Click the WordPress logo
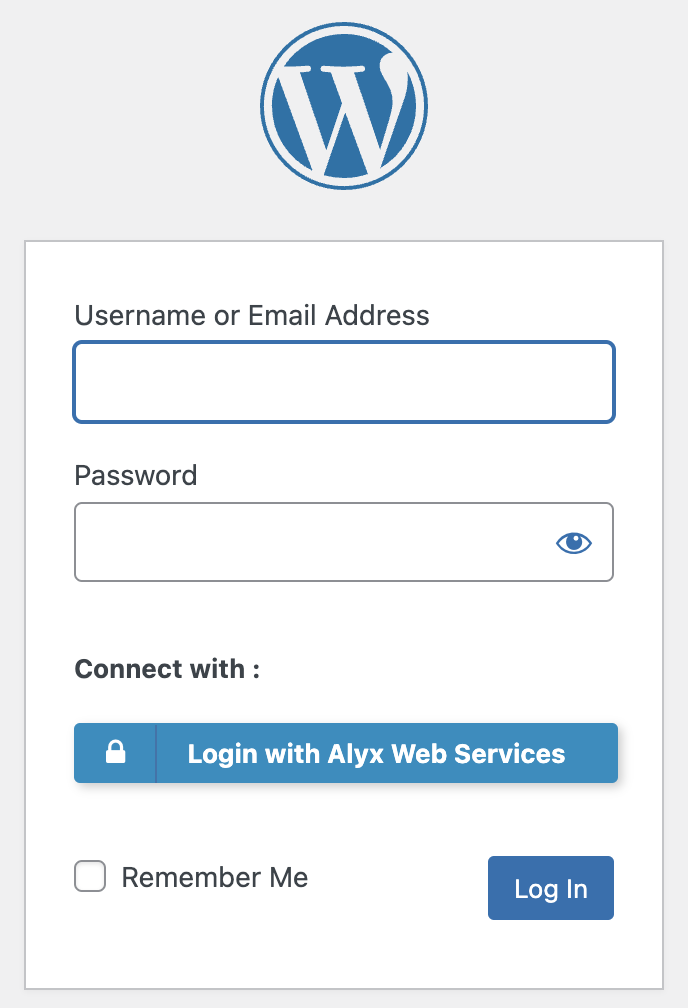Image resolution: width=688 pixels, height=1008 pixels. point(344,106)
